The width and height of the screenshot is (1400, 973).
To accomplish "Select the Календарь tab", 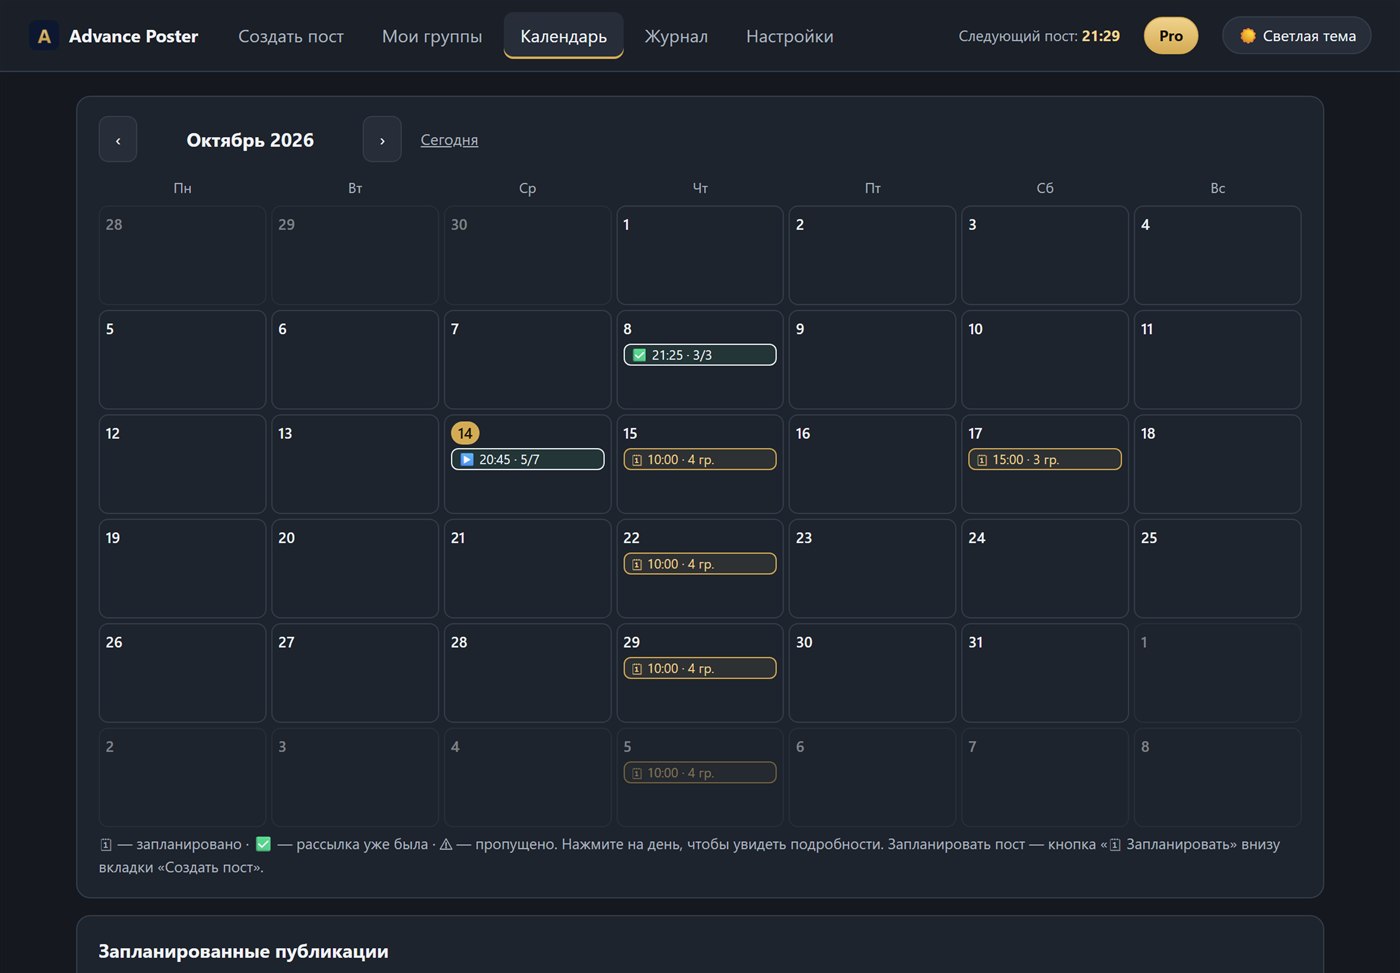I will click(564, 36).
